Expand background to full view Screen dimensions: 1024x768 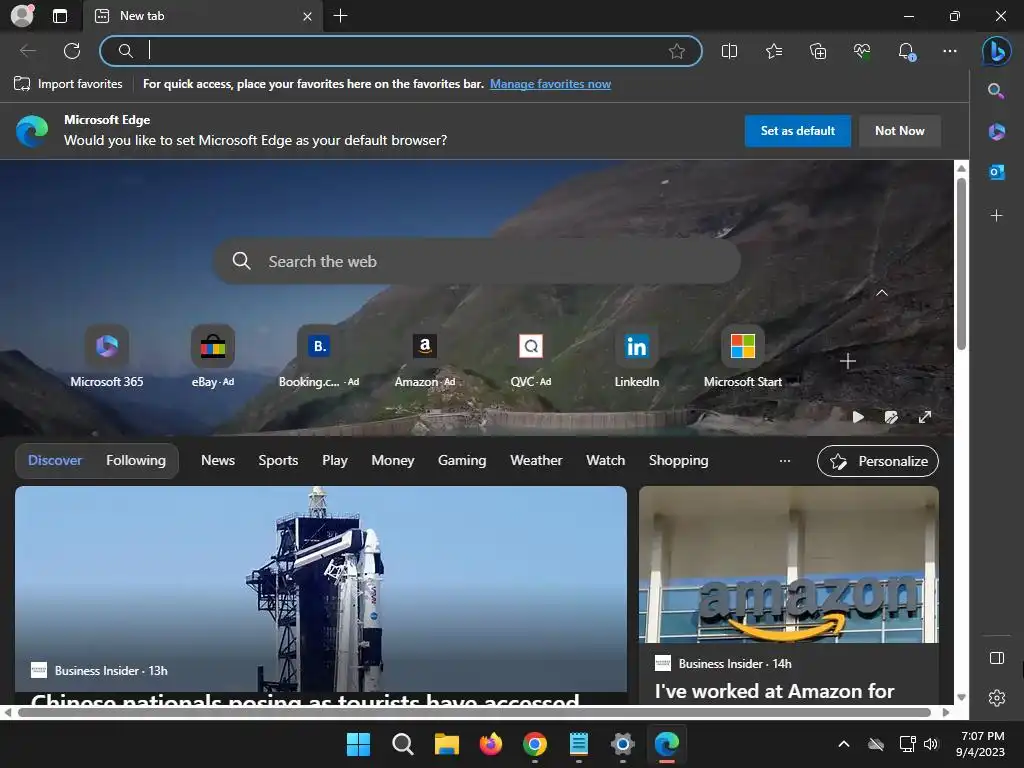(925, 417)
